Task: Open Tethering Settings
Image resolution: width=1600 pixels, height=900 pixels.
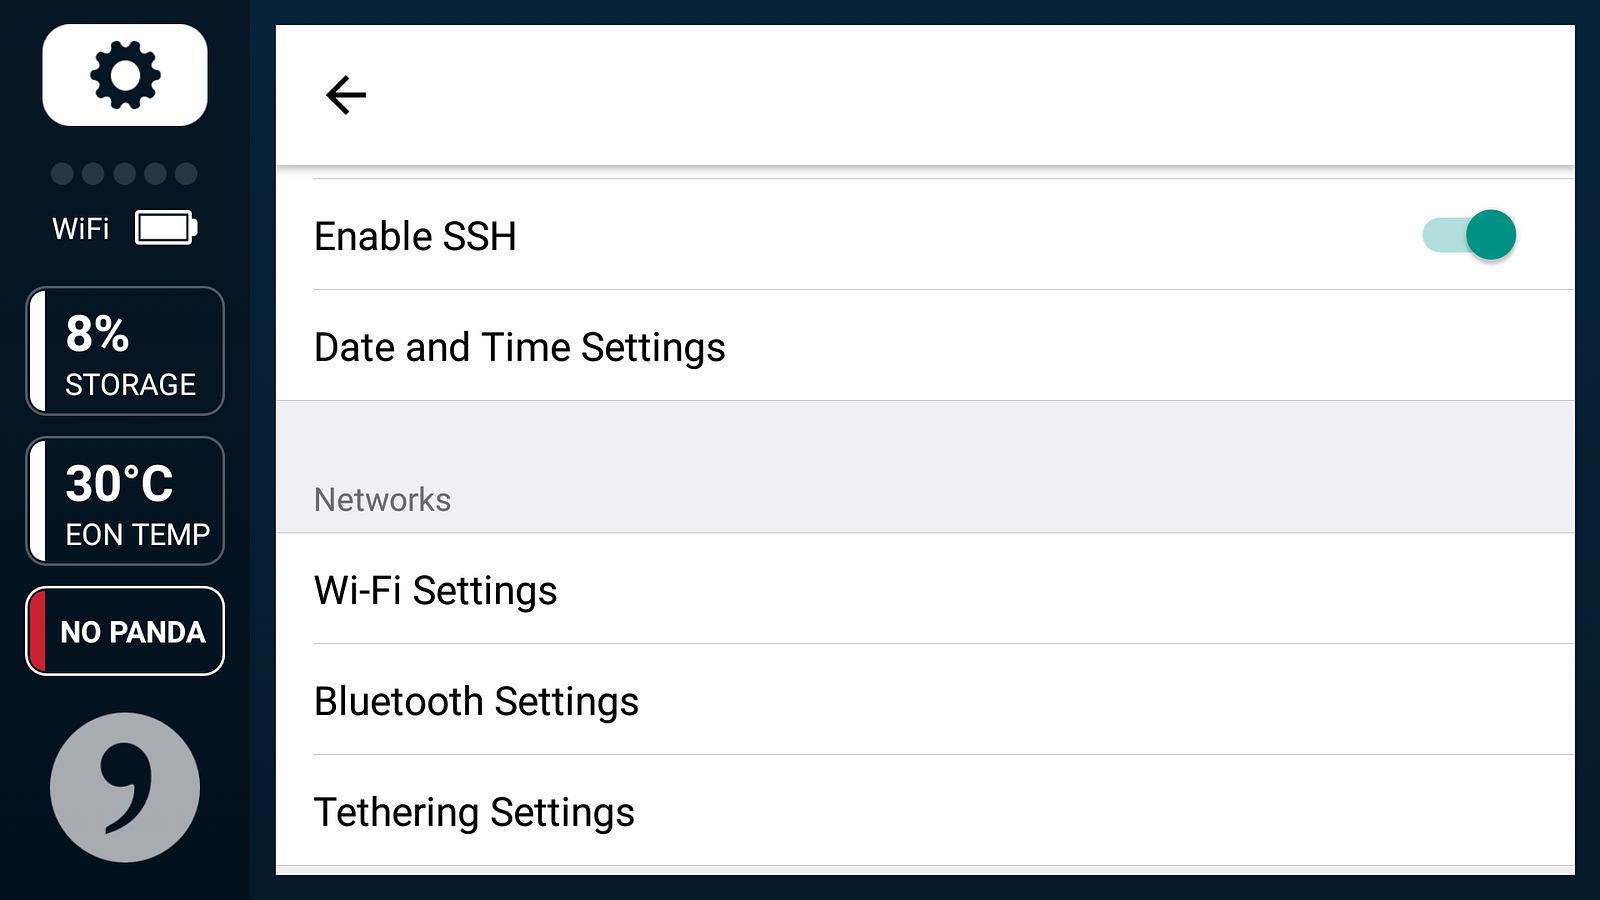Action: tap(475, 812)
